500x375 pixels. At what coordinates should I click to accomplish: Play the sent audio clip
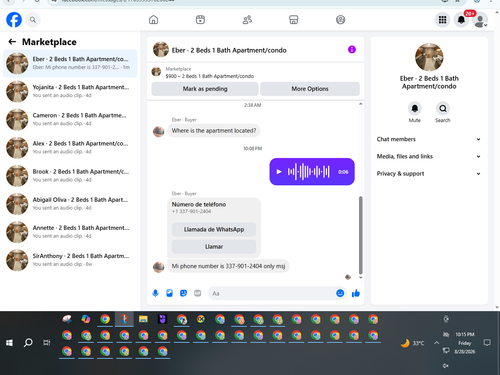coord(279,172)
